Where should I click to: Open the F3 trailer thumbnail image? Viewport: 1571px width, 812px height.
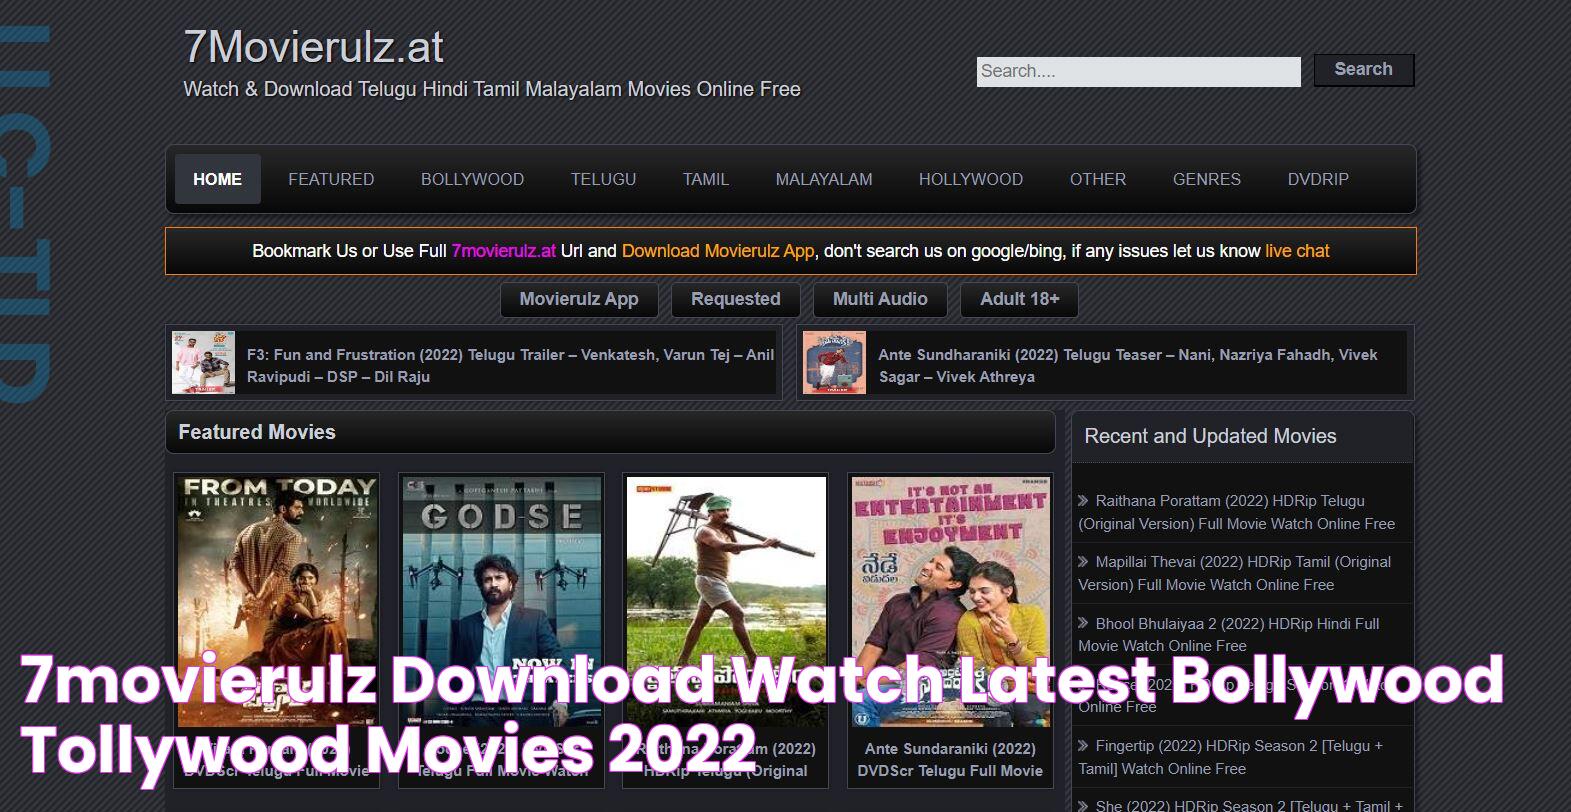pos(203,363)
